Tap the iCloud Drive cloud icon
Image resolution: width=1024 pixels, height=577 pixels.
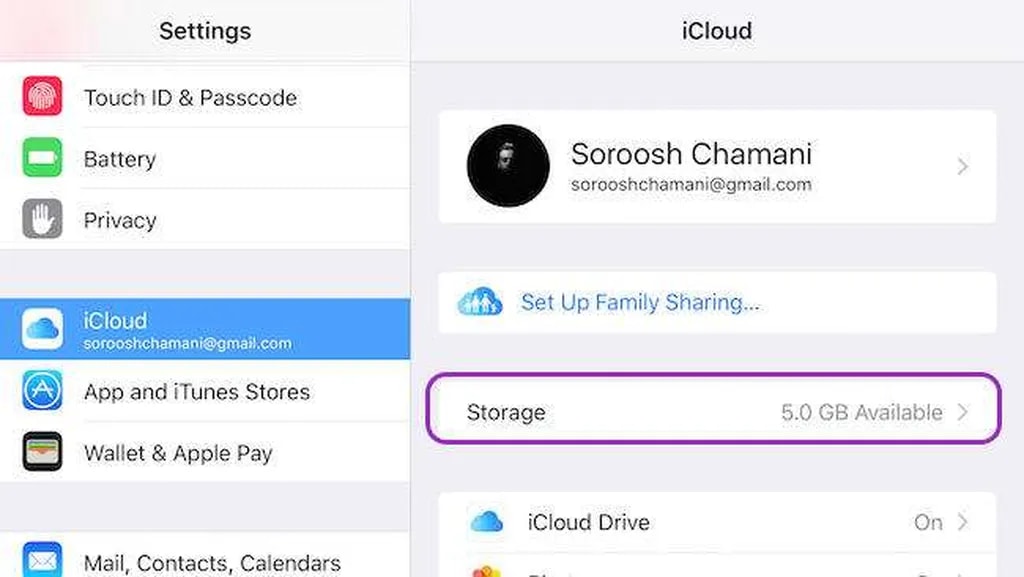pyautogui.click(x=487, y=522)
